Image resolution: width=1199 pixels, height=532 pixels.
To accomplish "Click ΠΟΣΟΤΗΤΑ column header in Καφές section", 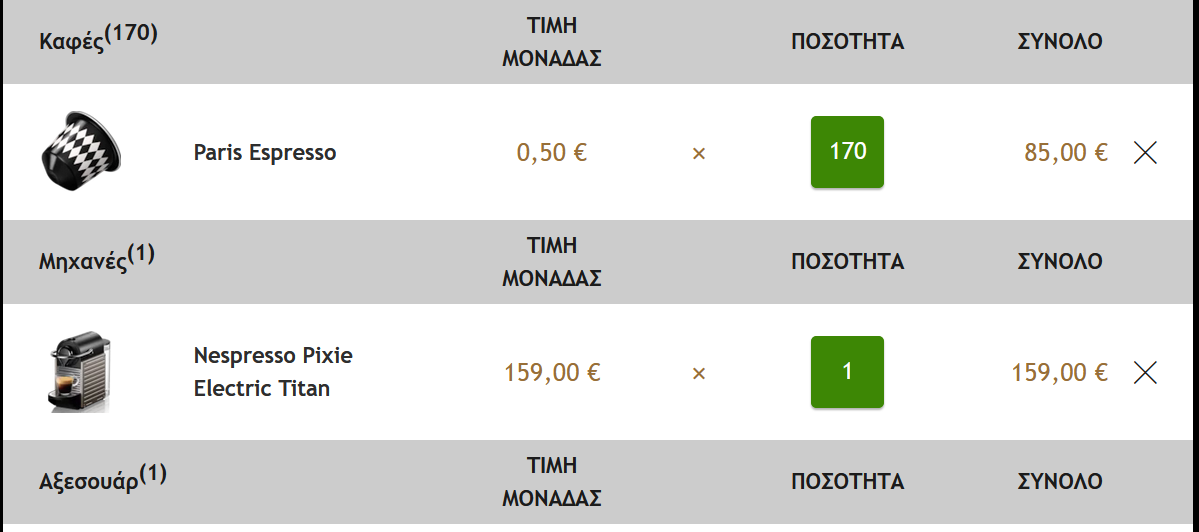I will click(x=847, y=41).
